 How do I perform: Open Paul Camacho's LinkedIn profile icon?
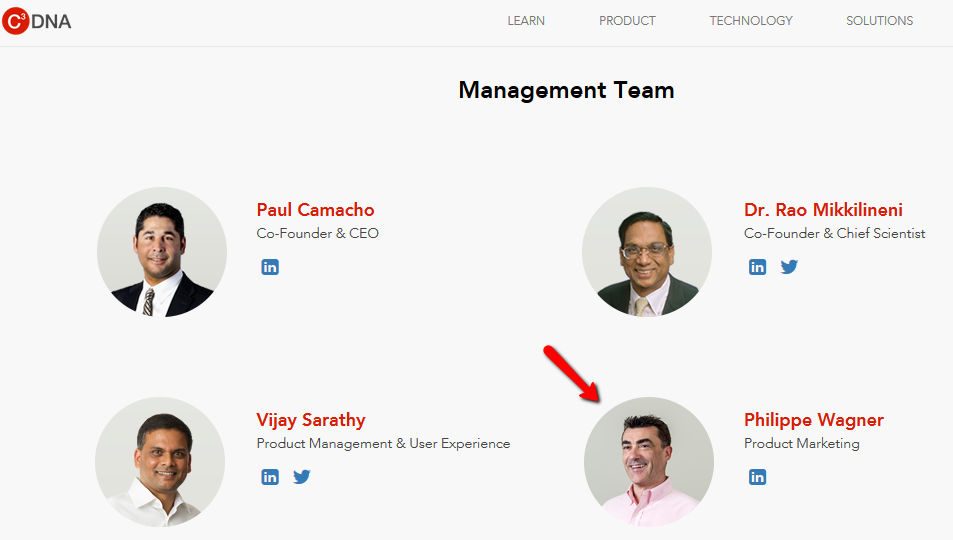[x=270, y=267]
